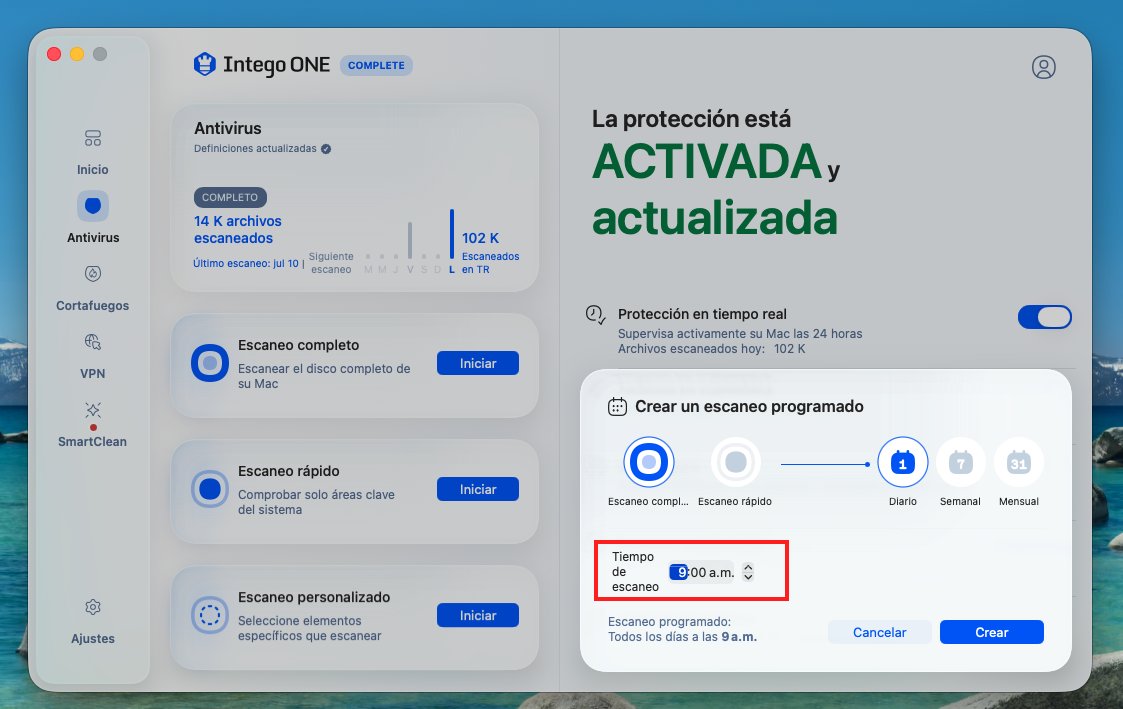Image resolution: width=1123 pixels, height=709 pixels.
Task: Select Diario daily frequency
Action: 902,462
